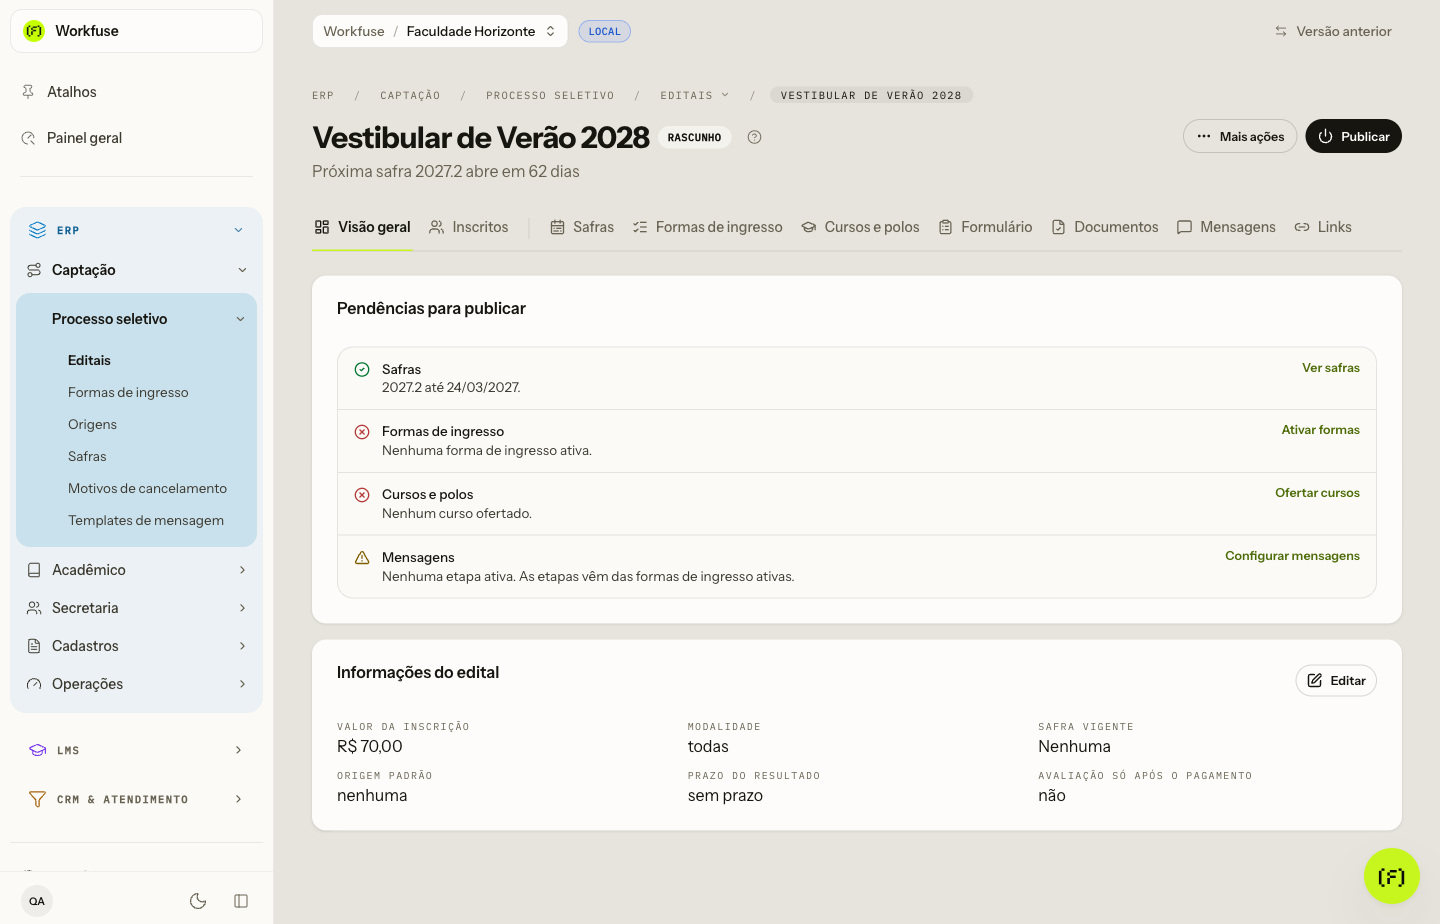This screenshot has width=1440, height=924.
Task: Open the Documentos tab
Action: 1105,227
